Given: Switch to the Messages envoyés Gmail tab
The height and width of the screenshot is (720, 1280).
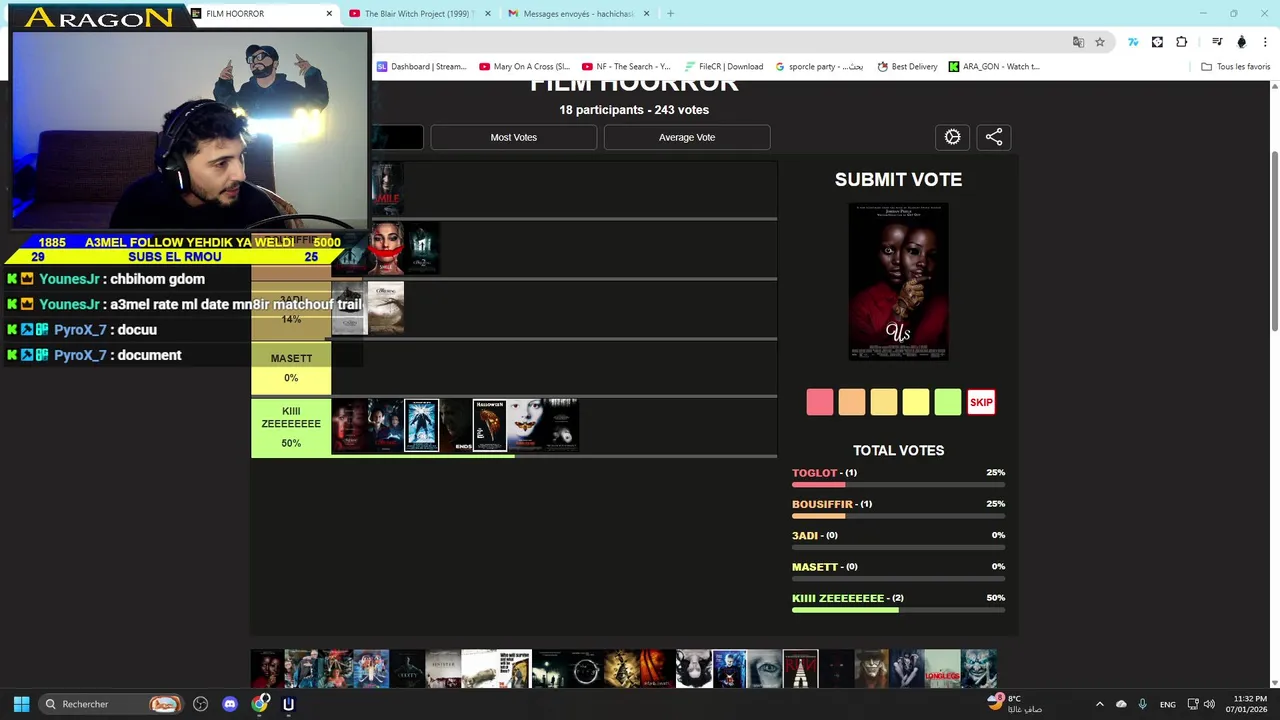Looking at the screenshot, I should 578,14.
